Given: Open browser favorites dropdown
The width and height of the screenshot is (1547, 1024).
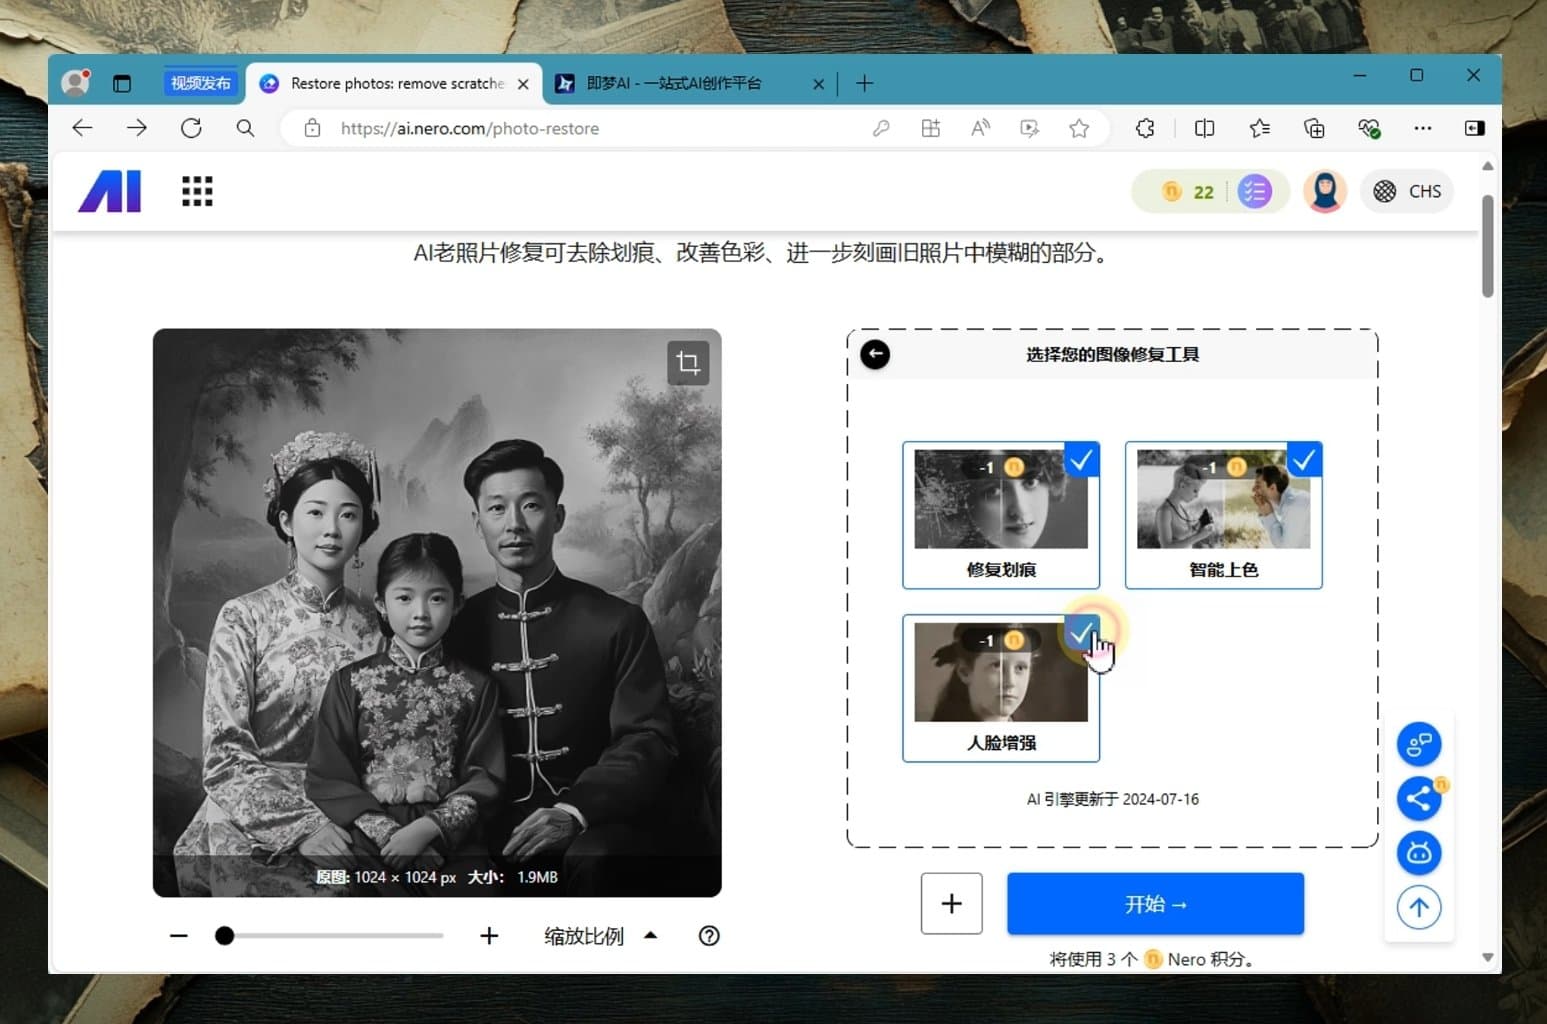Looking at the screenshot, I should pyautogui.click(x=1259, y=128).
